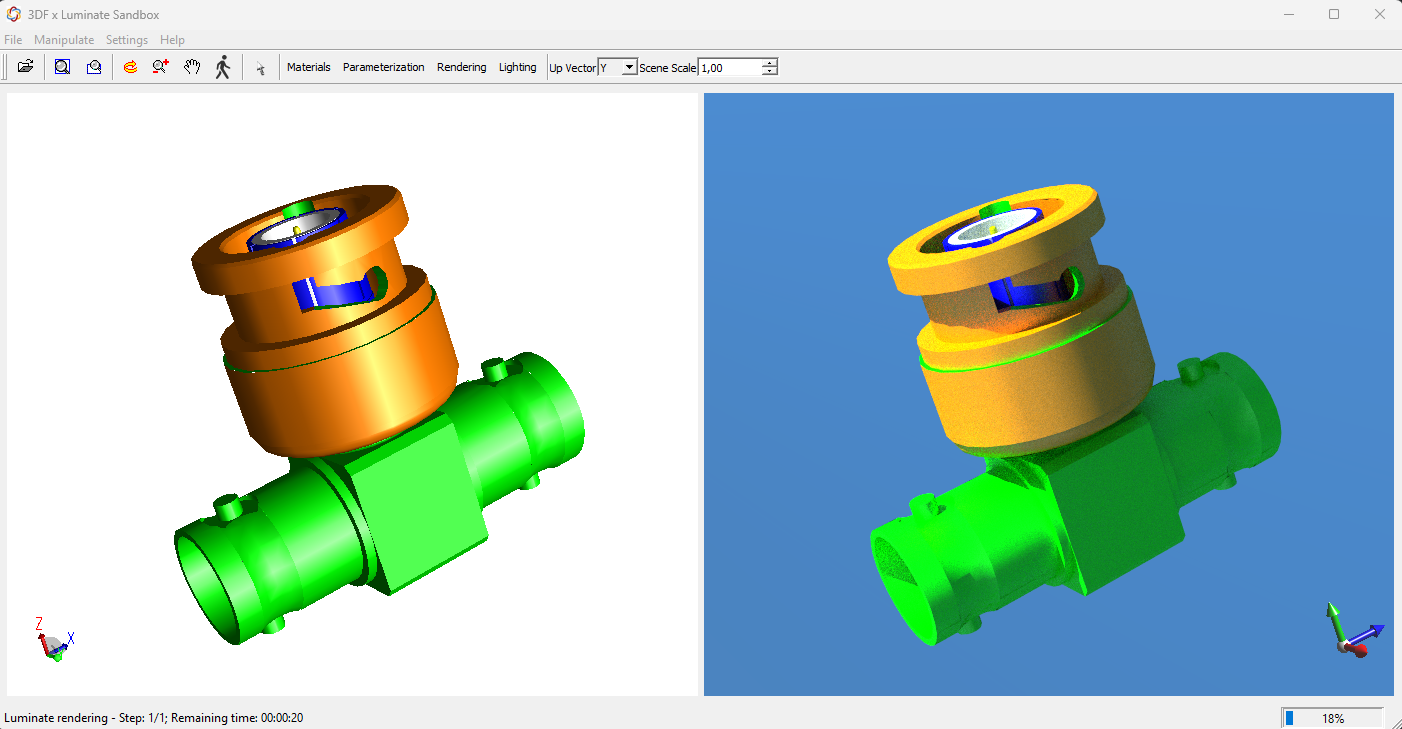Activate the walk mode person icon
Image resolution: width=1402 pixels, height=729 pixels.
223,67
